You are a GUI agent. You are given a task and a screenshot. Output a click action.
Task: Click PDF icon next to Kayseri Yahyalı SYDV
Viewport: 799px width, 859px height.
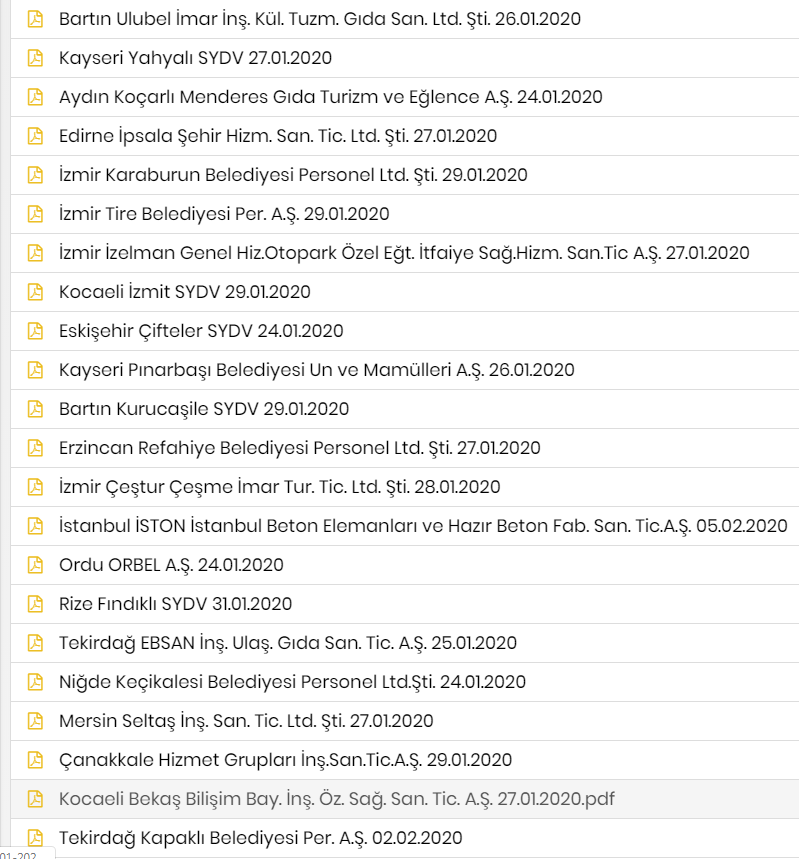click(x=35, y=58)
